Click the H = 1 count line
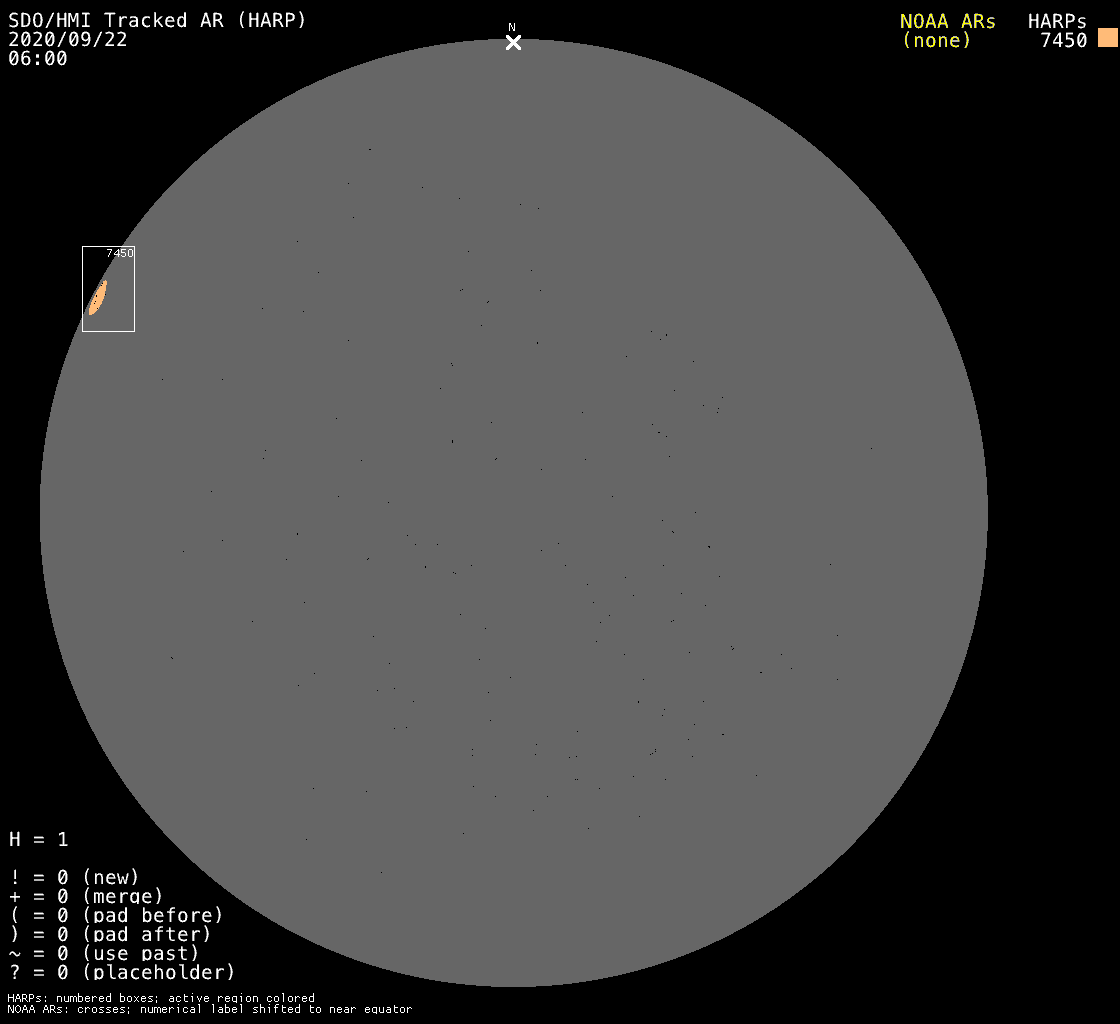Screen dimensions: 1120x1024 (x=39, y=839)
